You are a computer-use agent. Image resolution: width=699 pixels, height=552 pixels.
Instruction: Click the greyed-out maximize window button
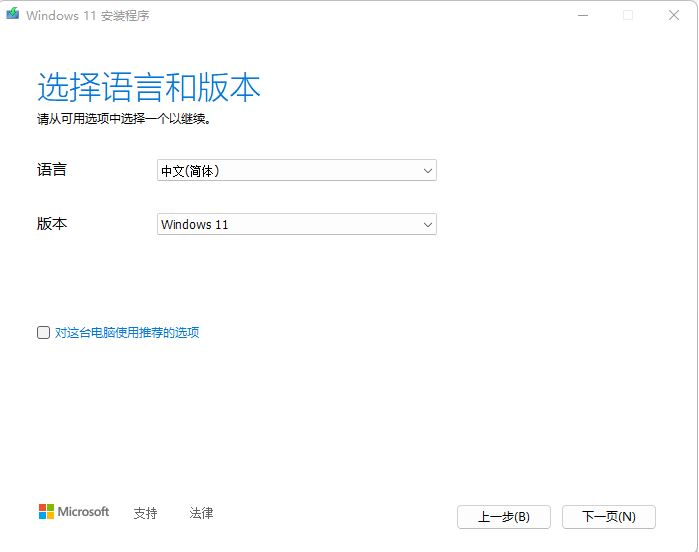tap(628, 15)
